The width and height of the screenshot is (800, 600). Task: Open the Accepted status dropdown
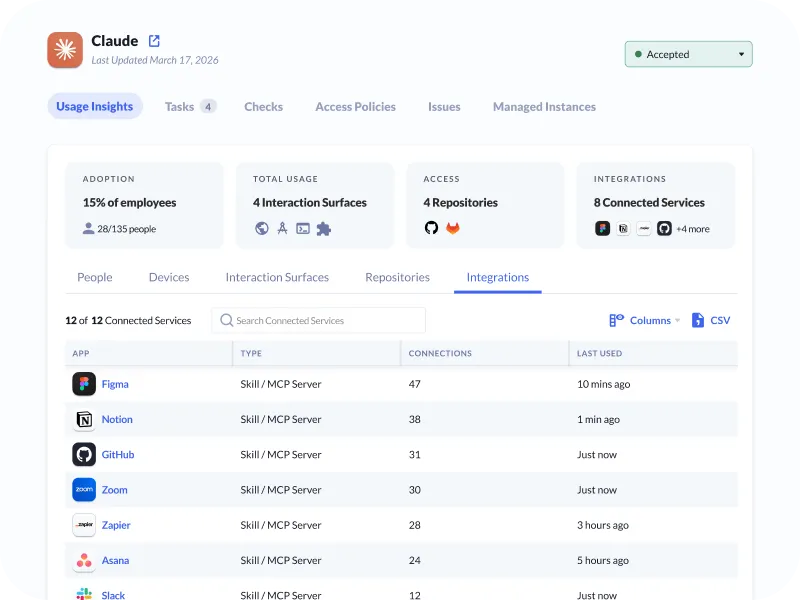[x=688, y=54]
